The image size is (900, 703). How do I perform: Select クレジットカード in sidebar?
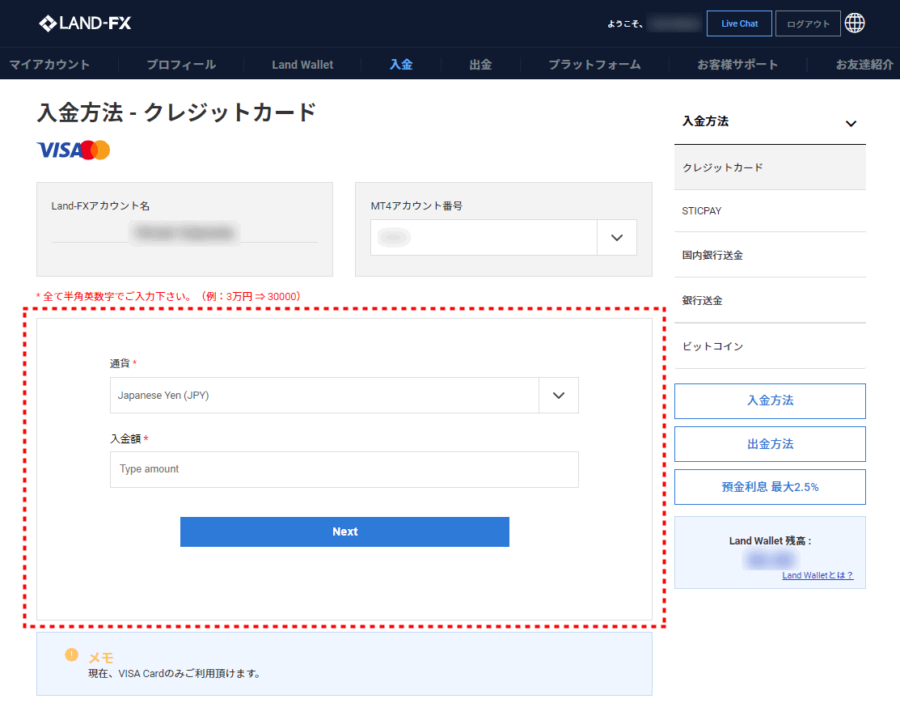tap(770, 168)
